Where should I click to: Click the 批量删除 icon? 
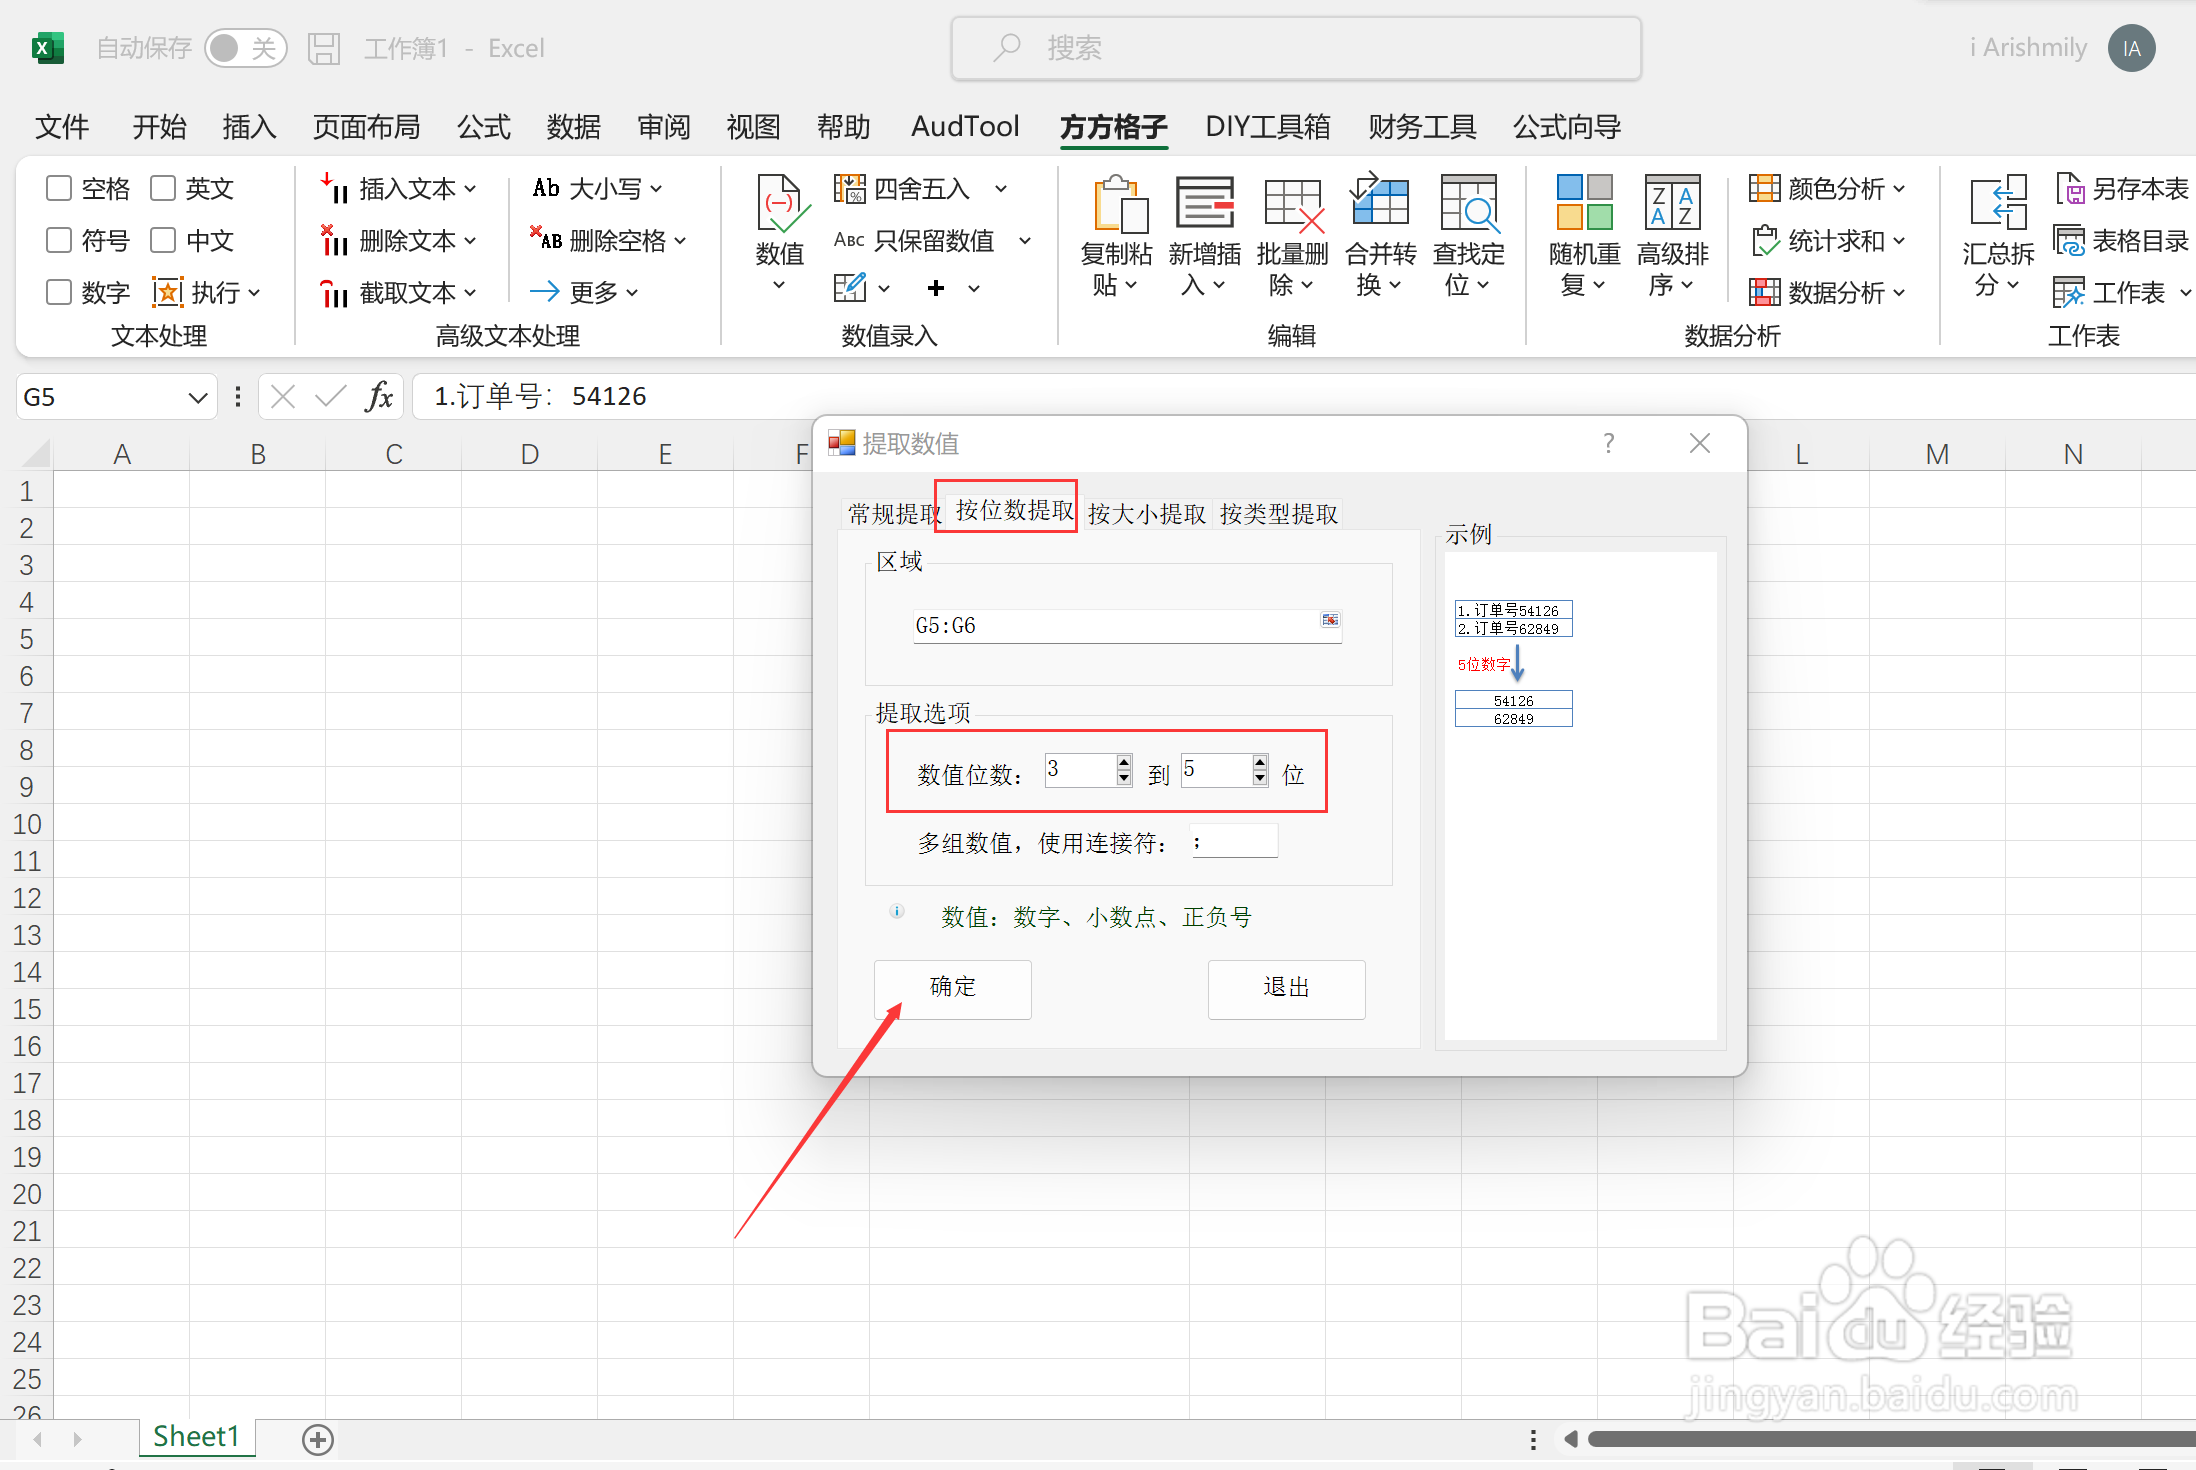[1292, 204]
